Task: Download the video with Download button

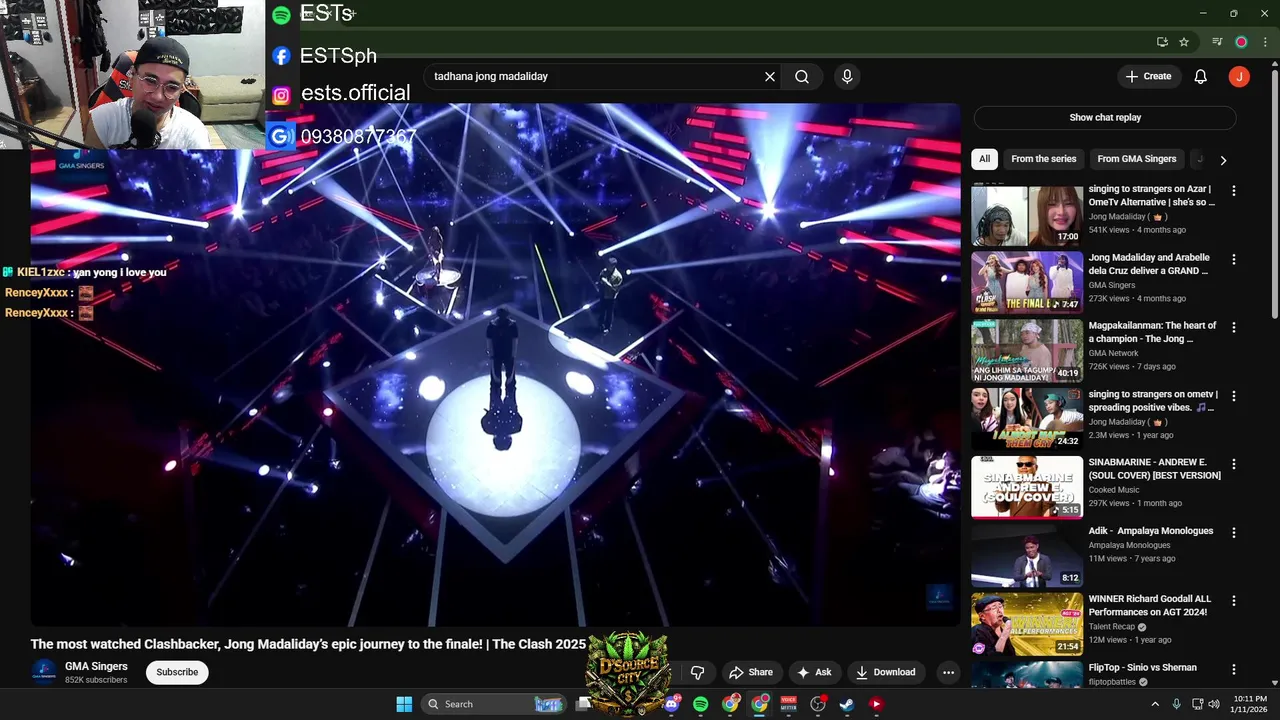Action: 885,672
